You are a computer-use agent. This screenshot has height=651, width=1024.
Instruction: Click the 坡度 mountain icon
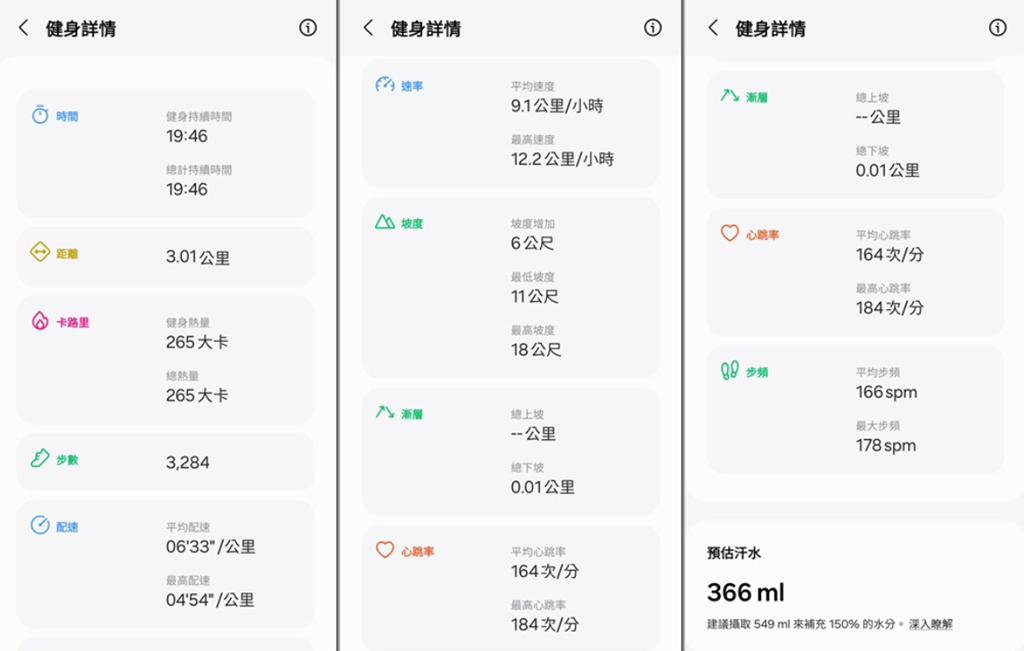[x=385, y=222]
